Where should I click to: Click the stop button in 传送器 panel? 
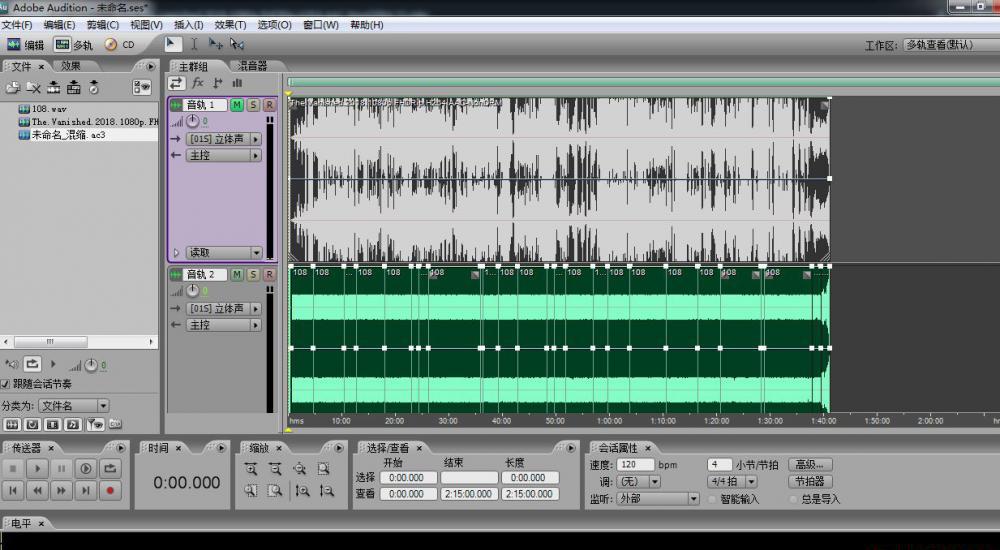pyautogui.click(x=13, y=469)
